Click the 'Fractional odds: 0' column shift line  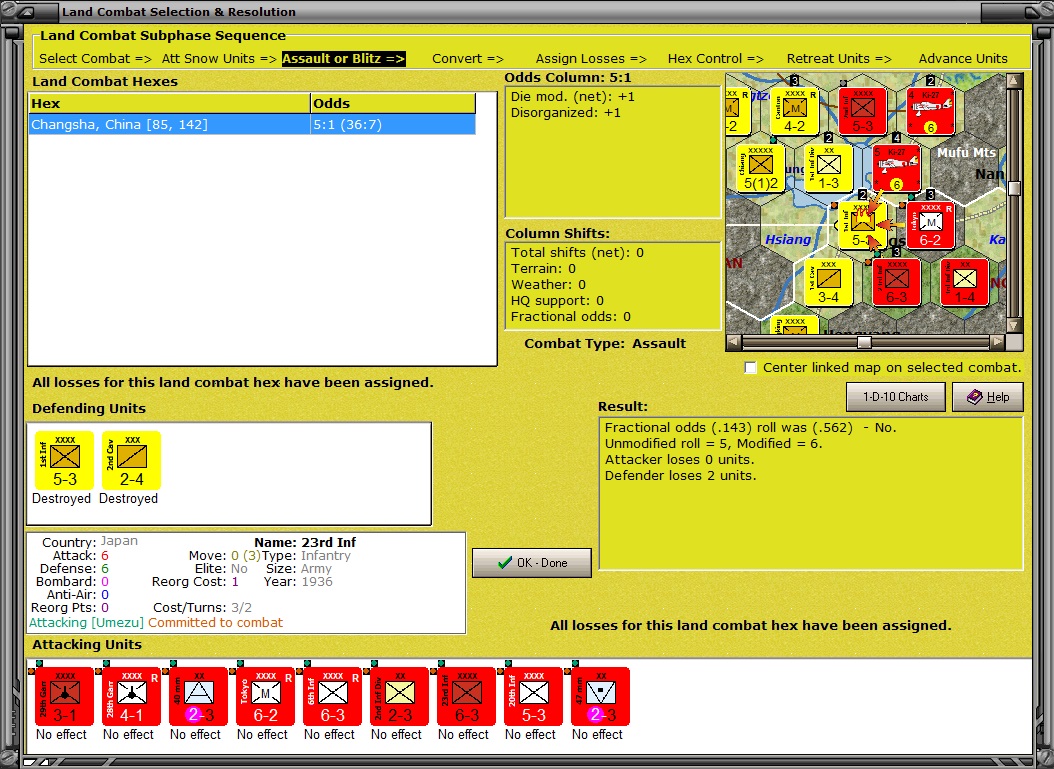(x=571, y=317)
